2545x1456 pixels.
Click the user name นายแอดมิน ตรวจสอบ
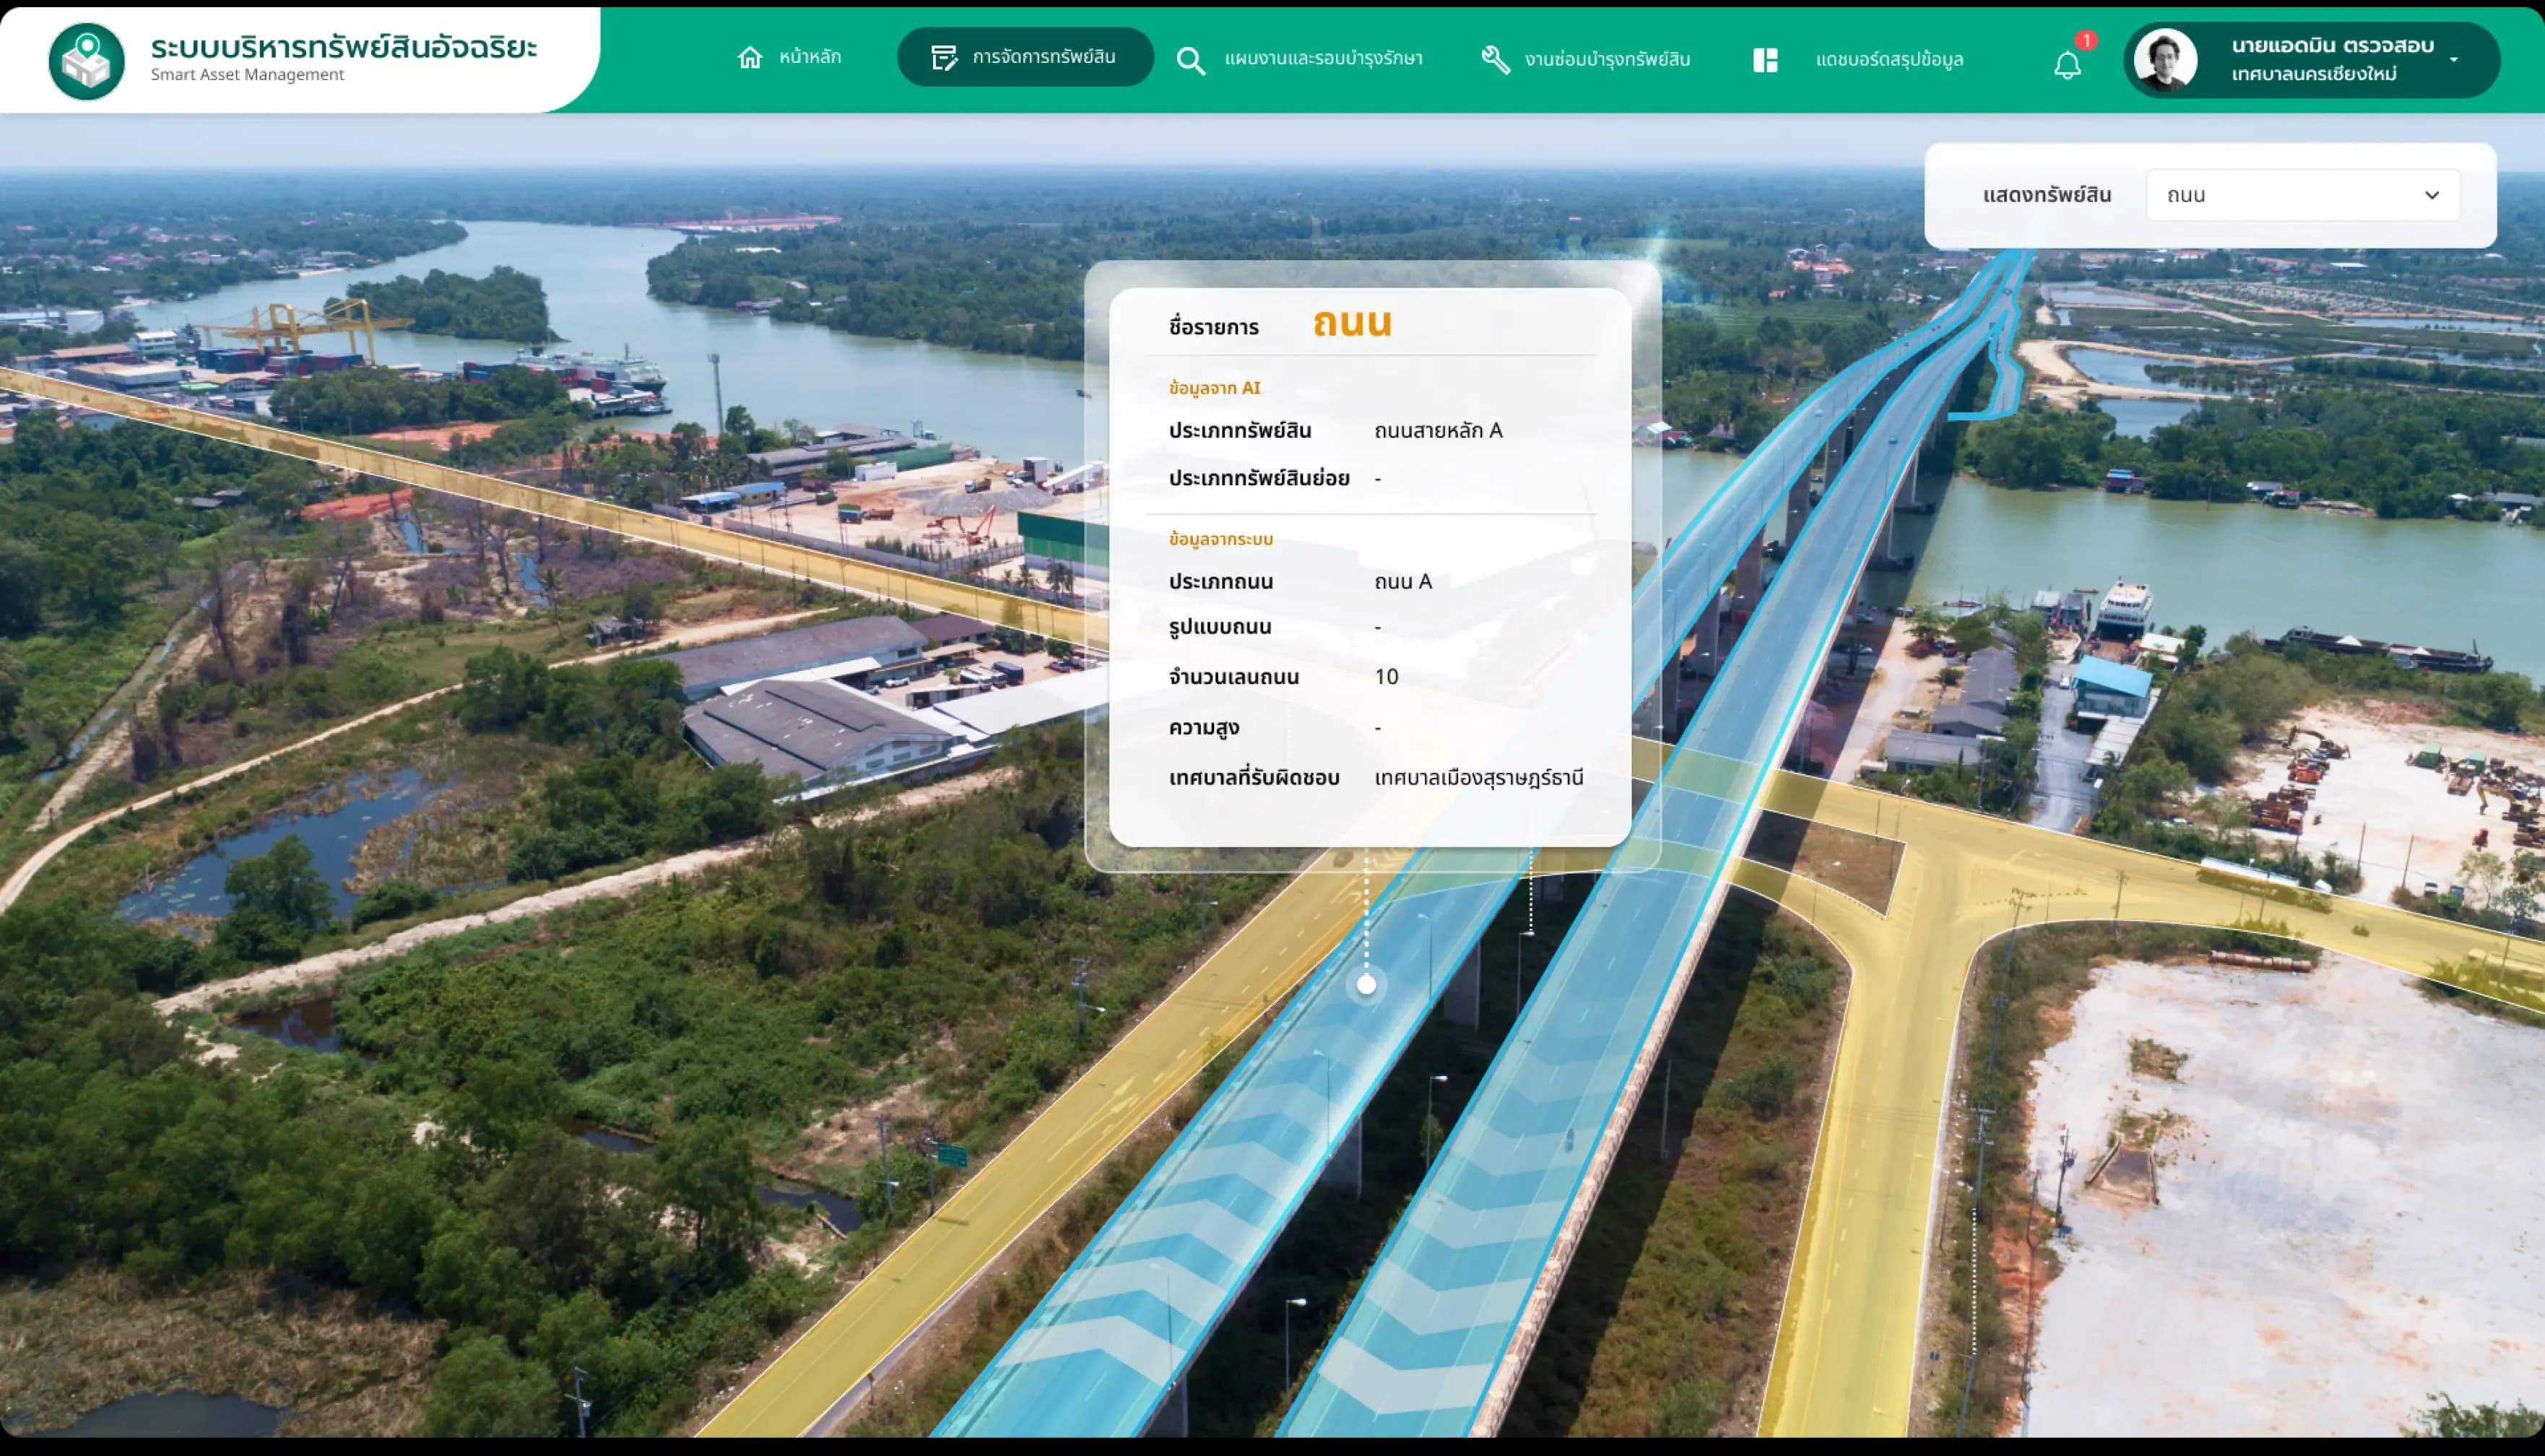click(2332, 46)
